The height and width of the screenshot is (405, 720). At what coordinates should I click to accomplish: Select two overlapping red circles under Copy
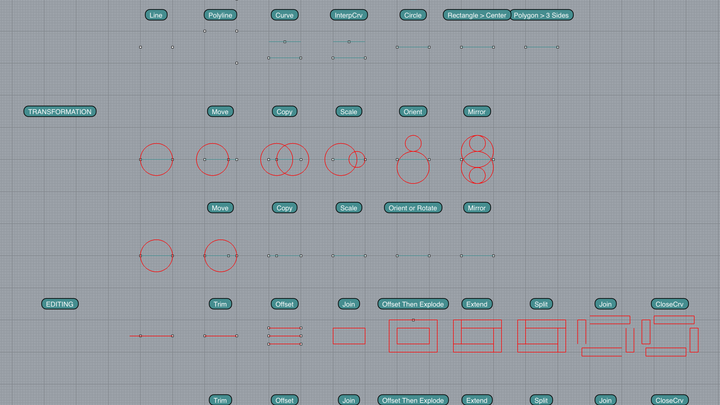click(285, 159)
